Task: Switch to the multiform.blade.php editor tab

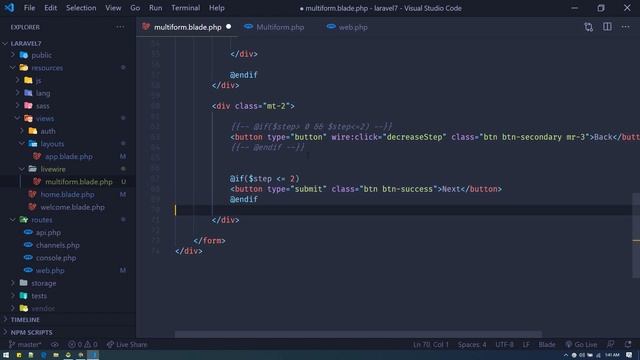Action: (187, 27)
